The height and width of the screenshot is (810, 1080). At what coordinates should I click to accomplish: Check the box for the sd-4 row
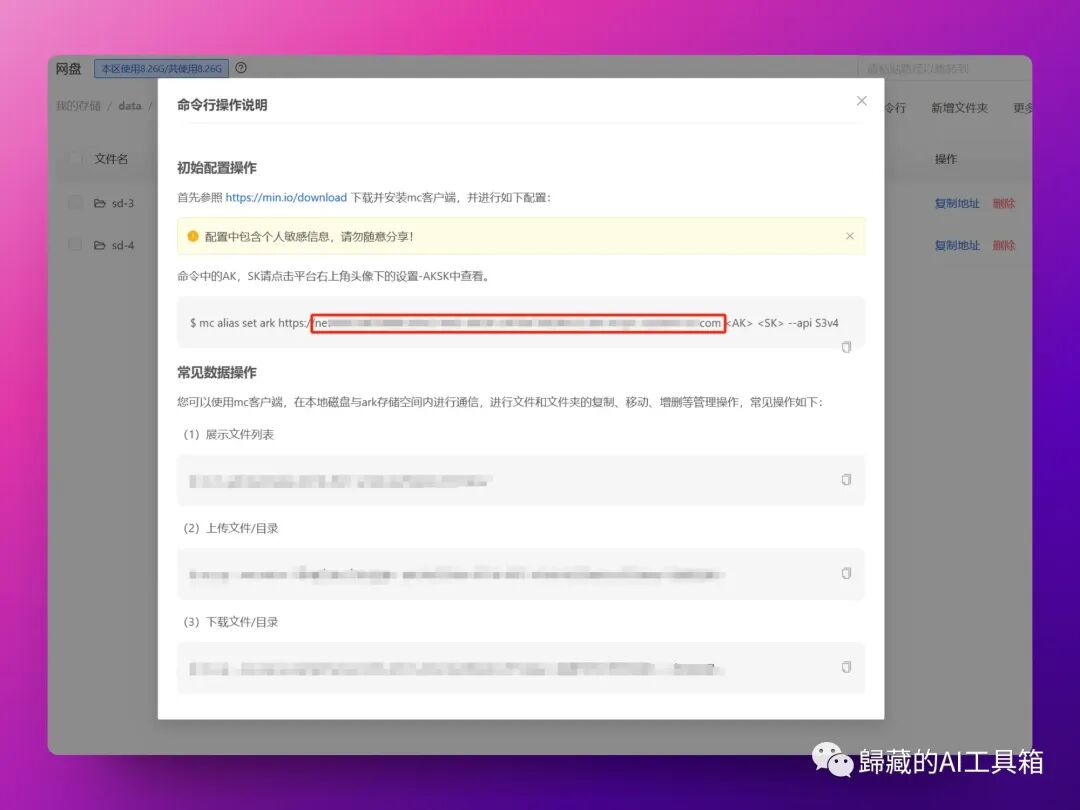point(75,245)
